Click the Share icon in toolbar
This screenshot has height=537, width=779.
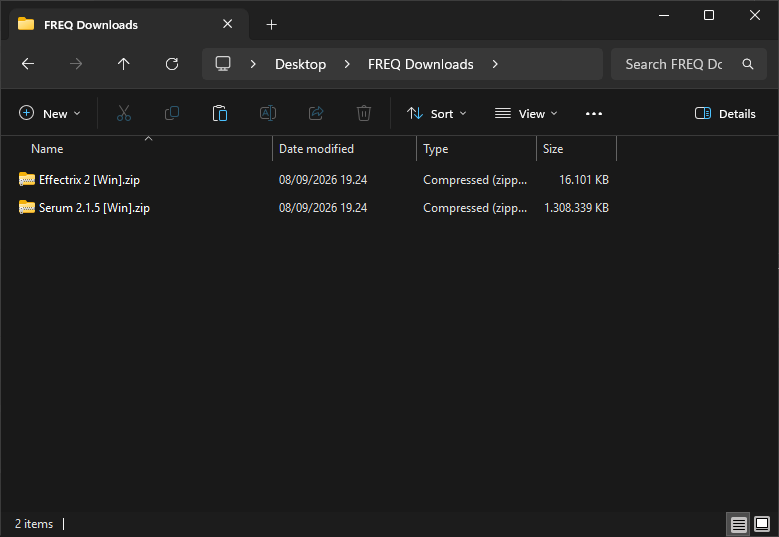[316, 113]
